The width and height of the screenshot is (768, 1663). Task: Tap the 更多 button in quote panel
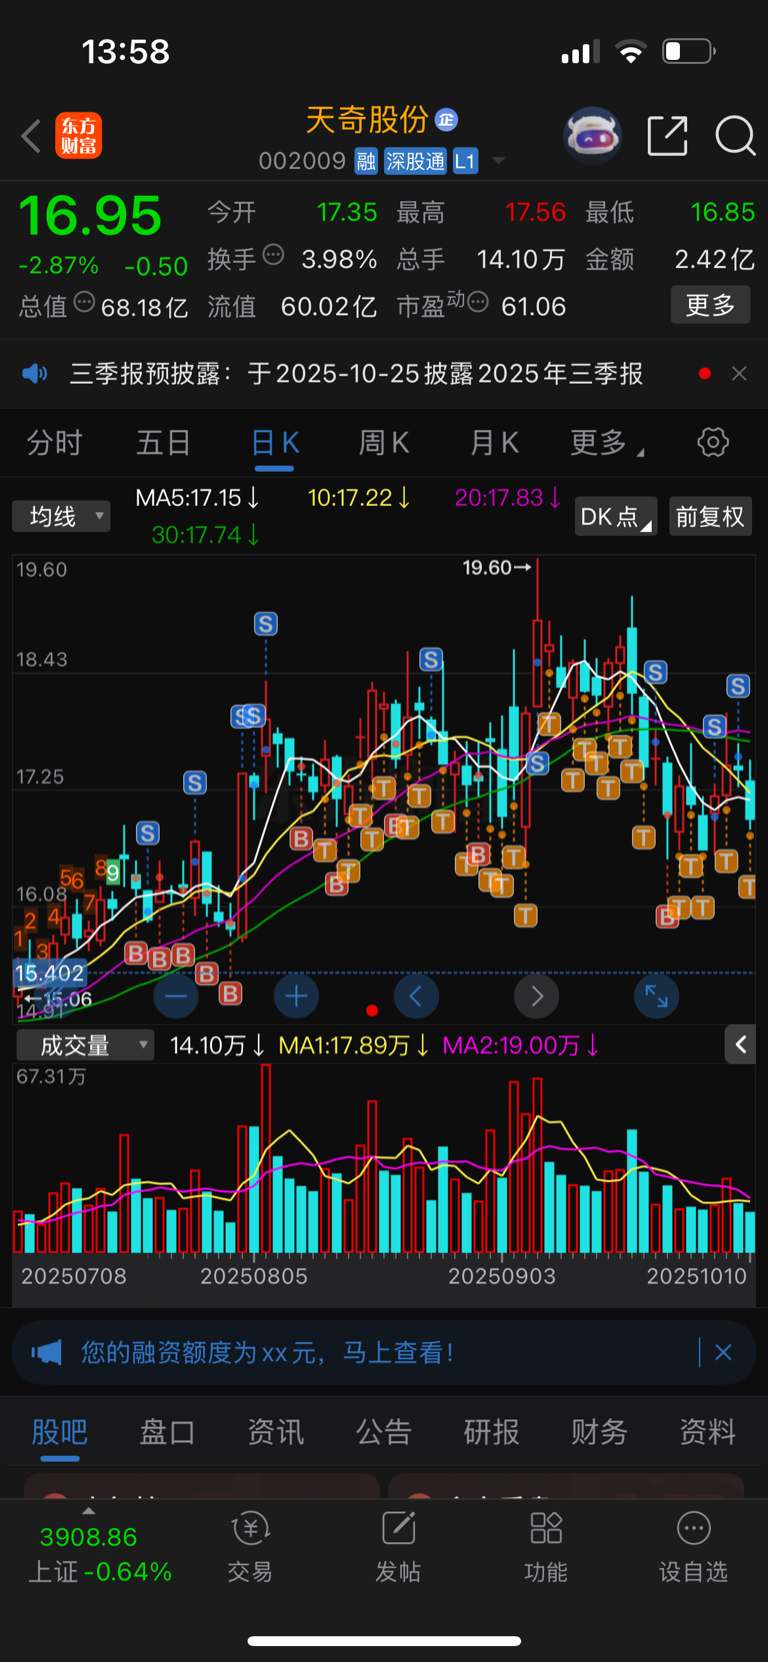(x=710, y=305)
